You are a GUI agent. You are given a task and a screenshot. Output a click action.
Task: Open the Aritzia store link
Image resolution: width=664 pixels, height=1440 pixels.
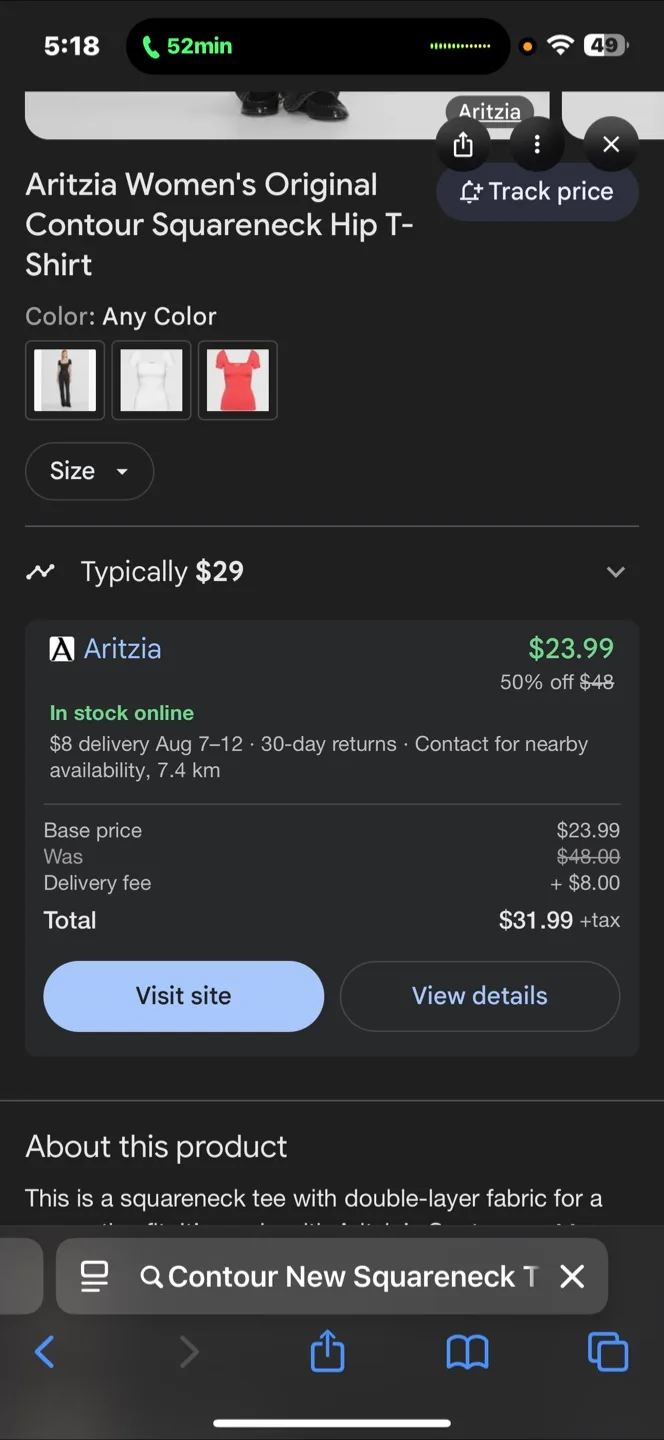(x=122, y=649)
